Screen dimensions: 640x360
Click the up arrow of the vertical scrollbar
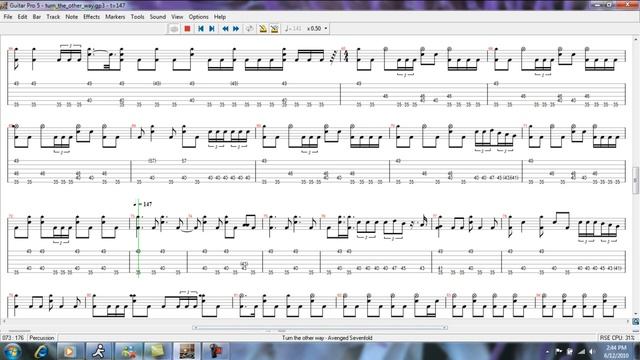click(x=636, y=39)
